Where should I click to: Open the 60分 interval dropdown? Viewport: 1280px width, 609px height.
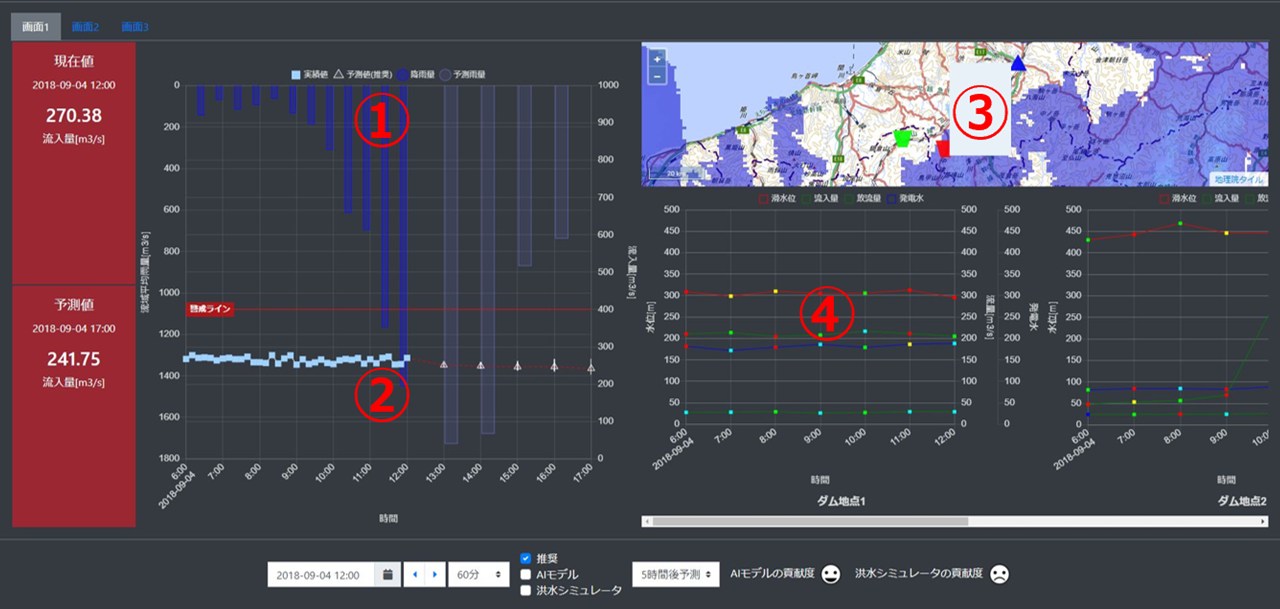coord(473,575)
